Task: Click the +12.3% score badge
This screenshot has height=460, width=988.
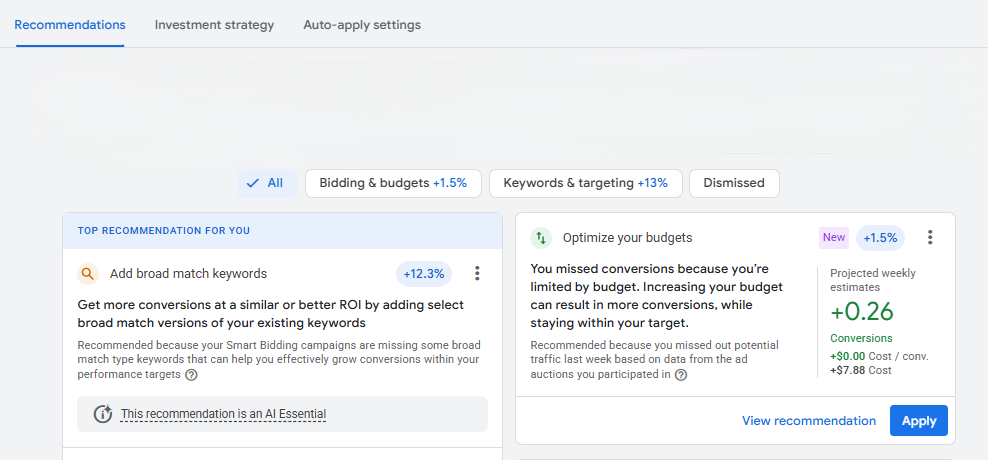Action: [x=423, y=274]
